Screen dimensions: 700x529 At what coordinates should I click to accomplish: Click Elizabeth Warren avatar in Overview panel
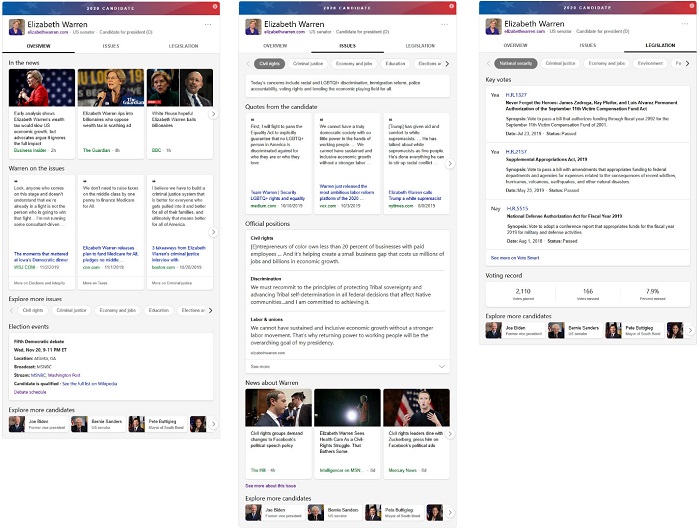pos(17,27)
